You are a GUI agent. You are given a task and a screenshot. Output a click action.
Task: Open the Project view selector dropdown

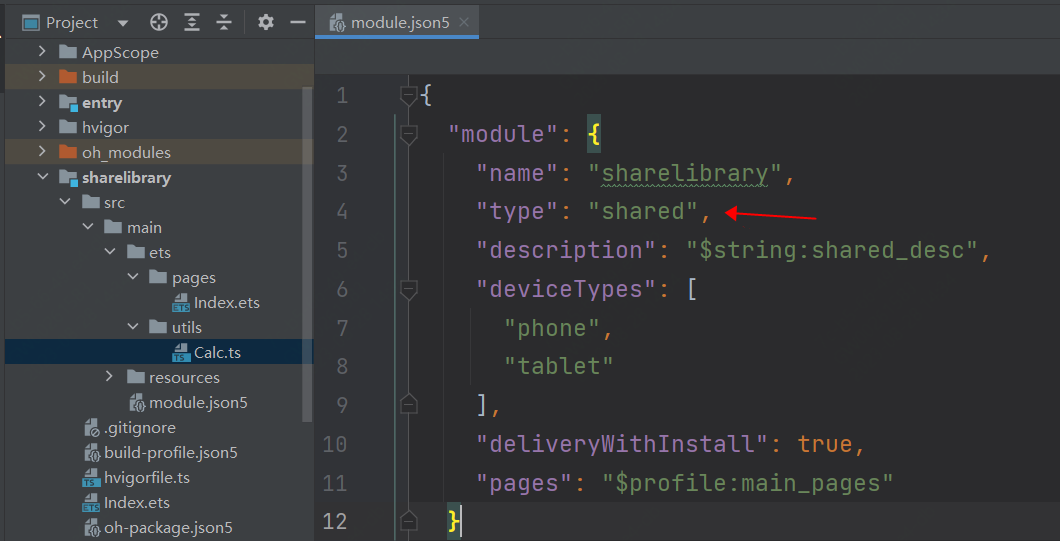tap(122, 23)
